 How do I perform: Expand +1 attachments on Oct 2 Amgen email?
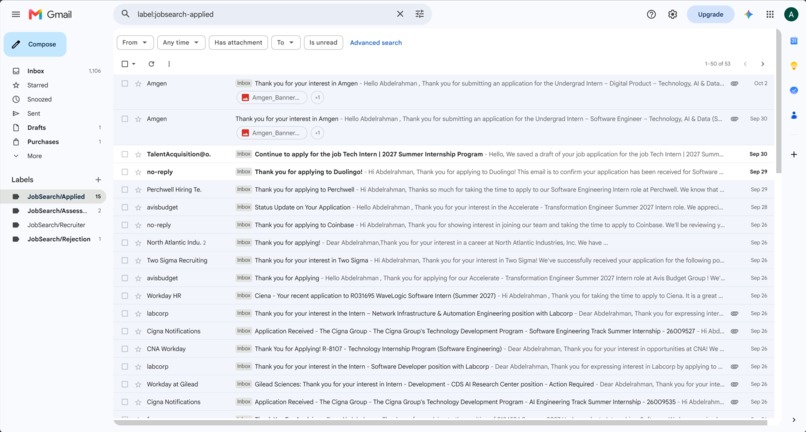(317, 97)
